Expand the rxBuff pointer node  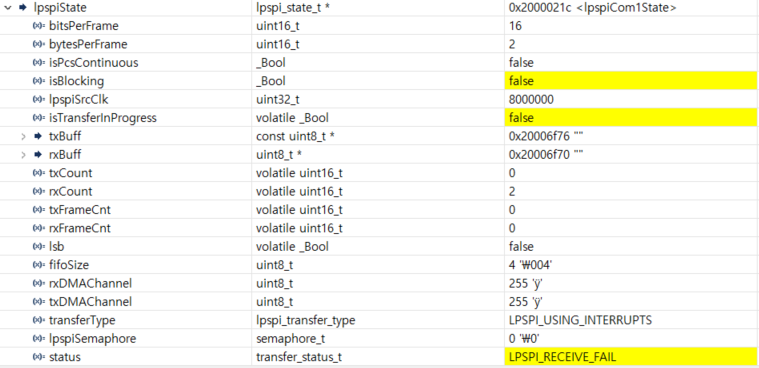coord(23,155)
